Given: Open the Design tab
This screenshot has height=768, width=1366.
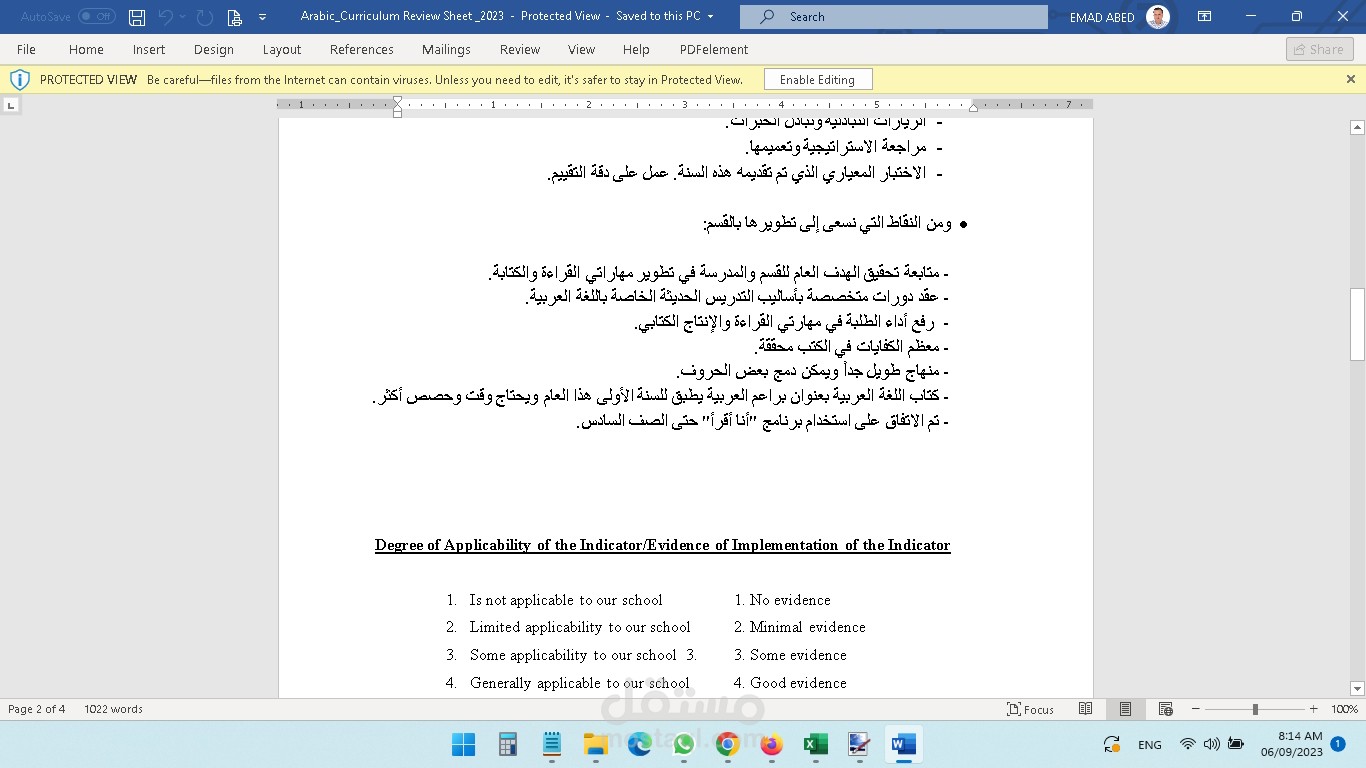Looking at the screenshot, I should coord(213,49).
